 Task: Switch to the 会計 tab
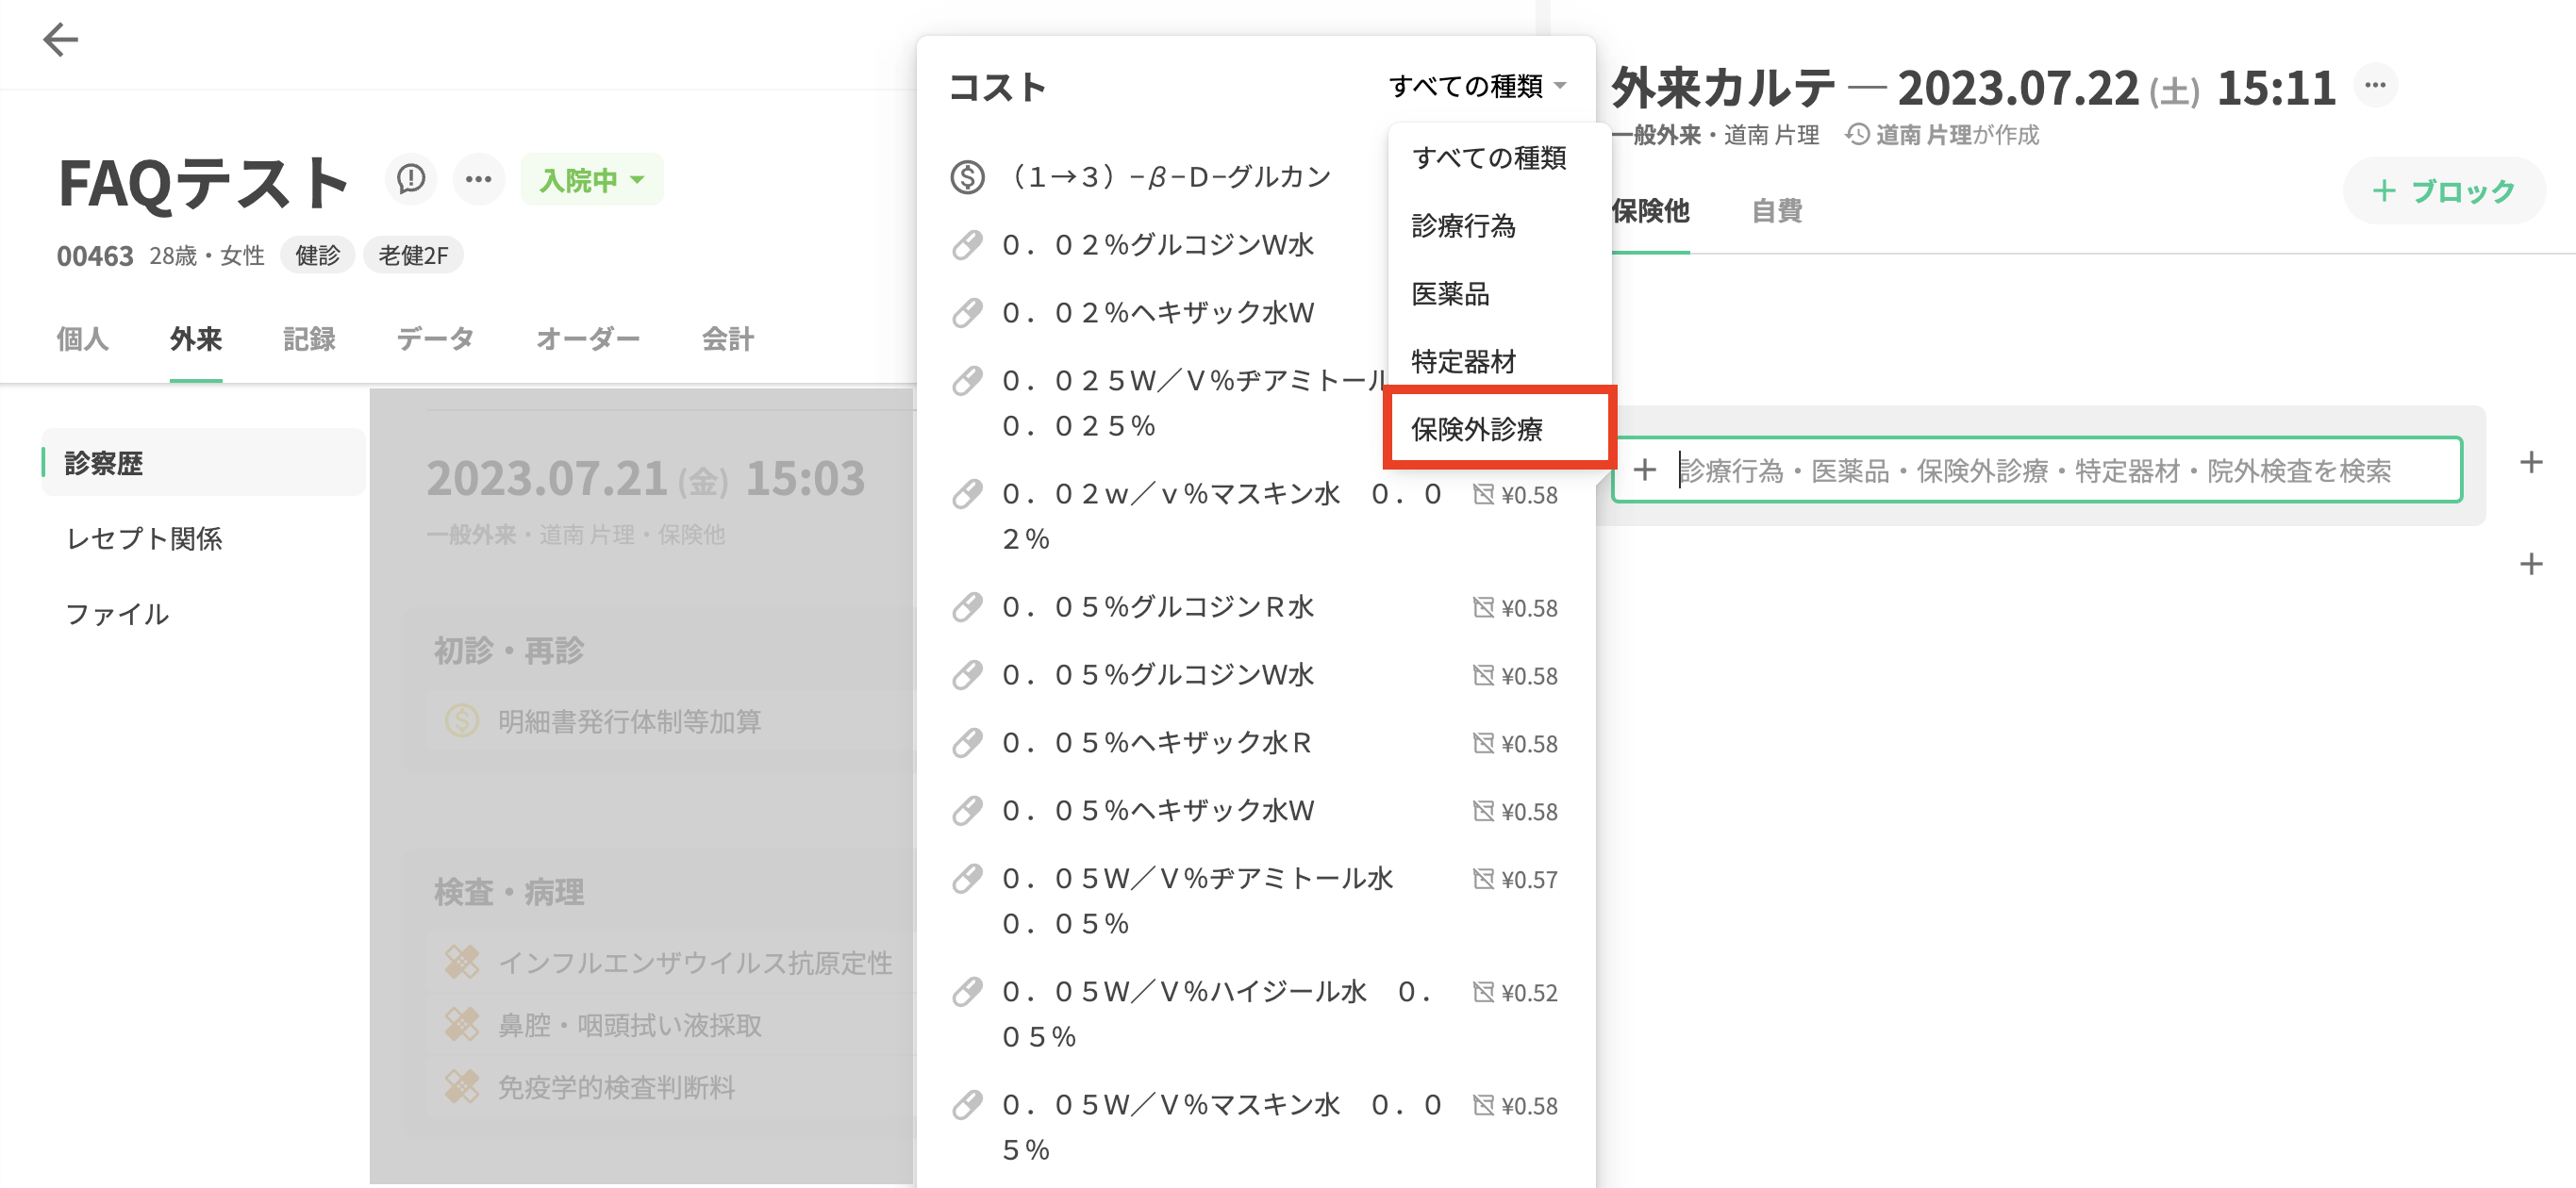728,339
